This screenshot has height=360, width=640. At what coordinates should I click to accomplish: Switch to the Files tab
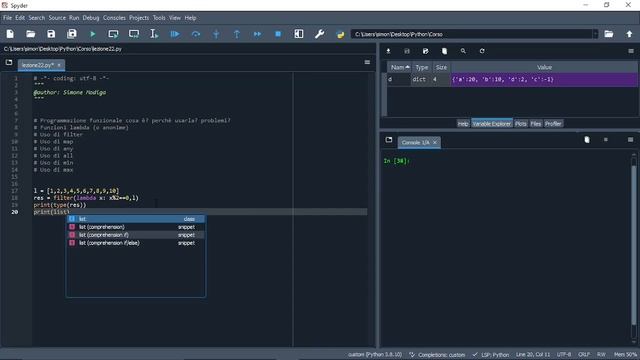coord(536,124)
